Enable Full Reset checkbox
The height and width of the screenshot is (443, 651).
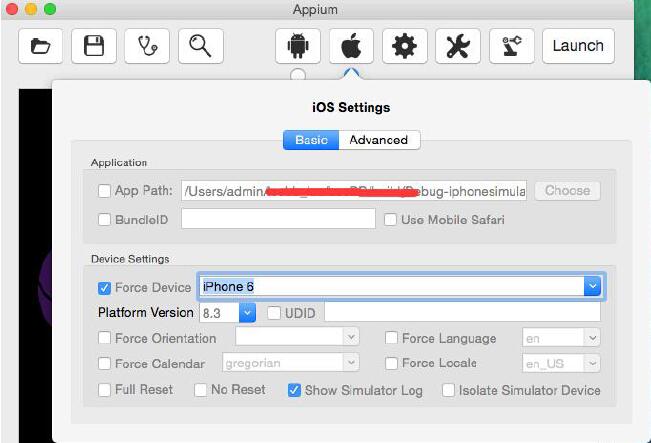tap(104, 390)
